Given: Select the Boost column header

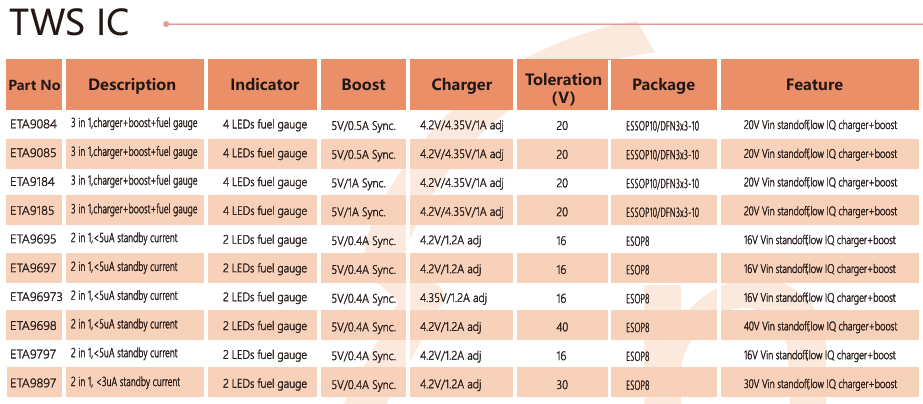Looking at the screenshot, I should 363,85.
